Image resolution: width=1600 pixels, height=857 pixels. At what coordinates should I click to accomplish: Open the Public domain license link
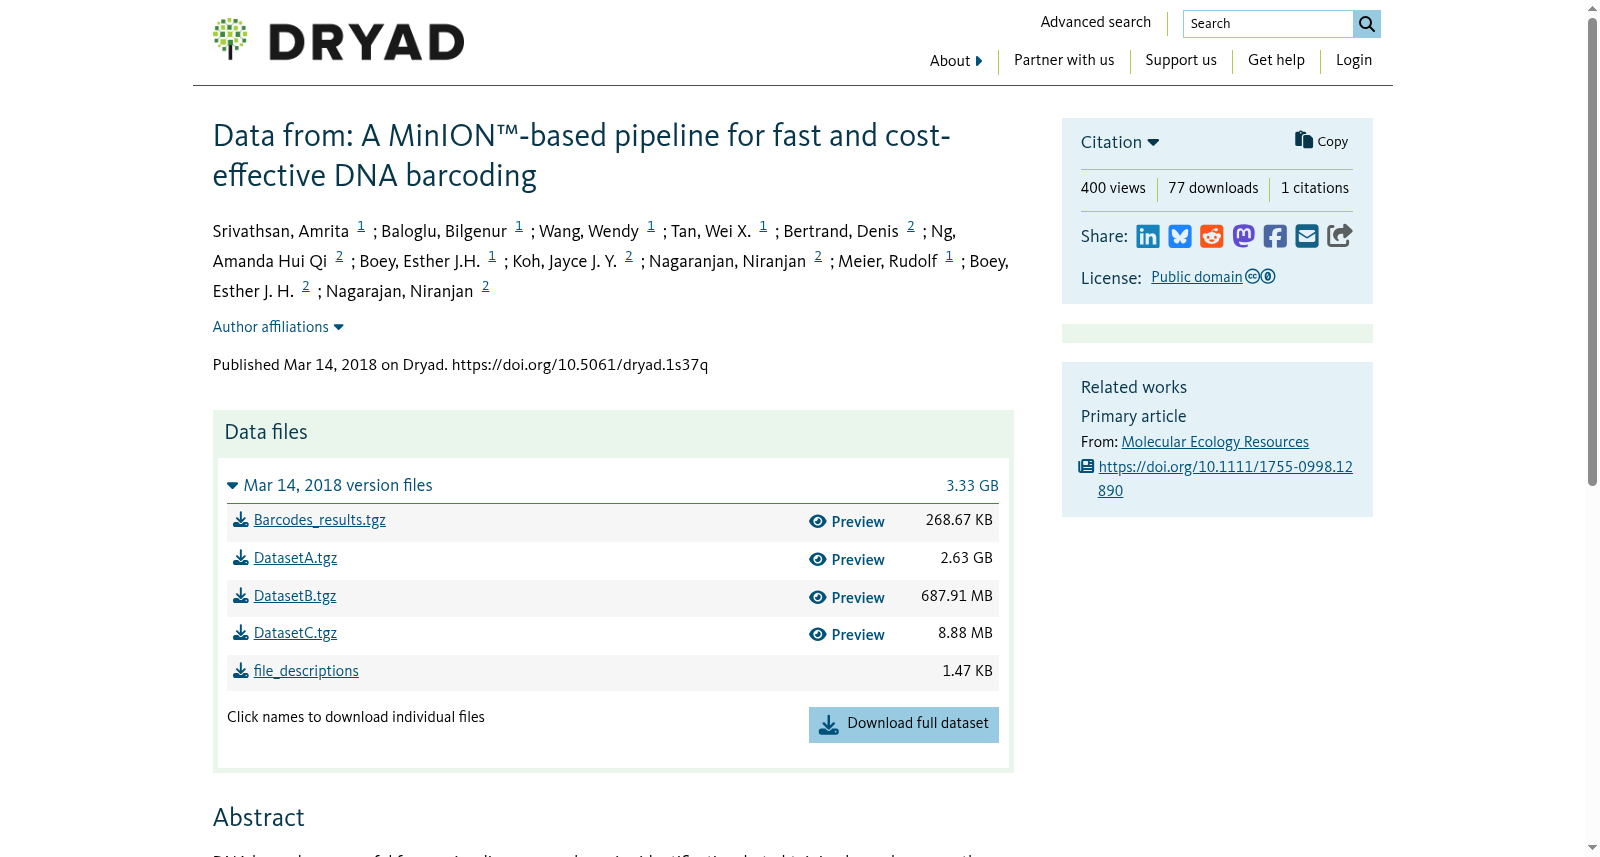click(x=1197, y=277)
